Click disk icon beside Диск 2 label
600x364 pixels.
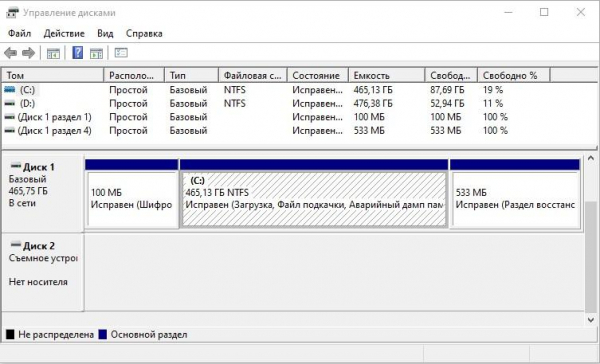coord(16,245)
